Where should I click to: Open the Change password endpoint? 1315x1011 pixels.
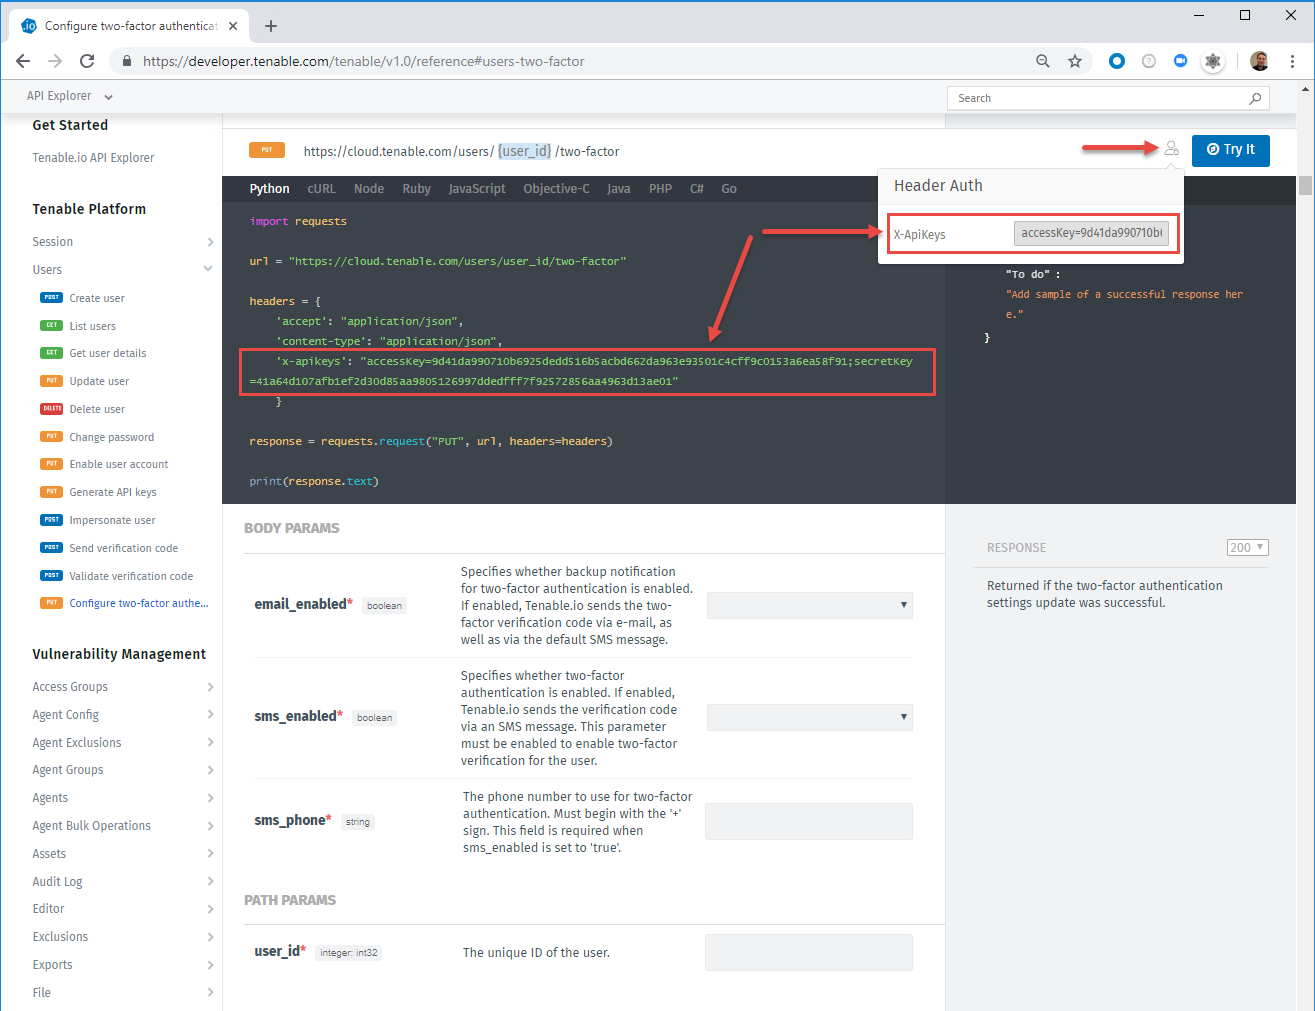click(111, 437)
